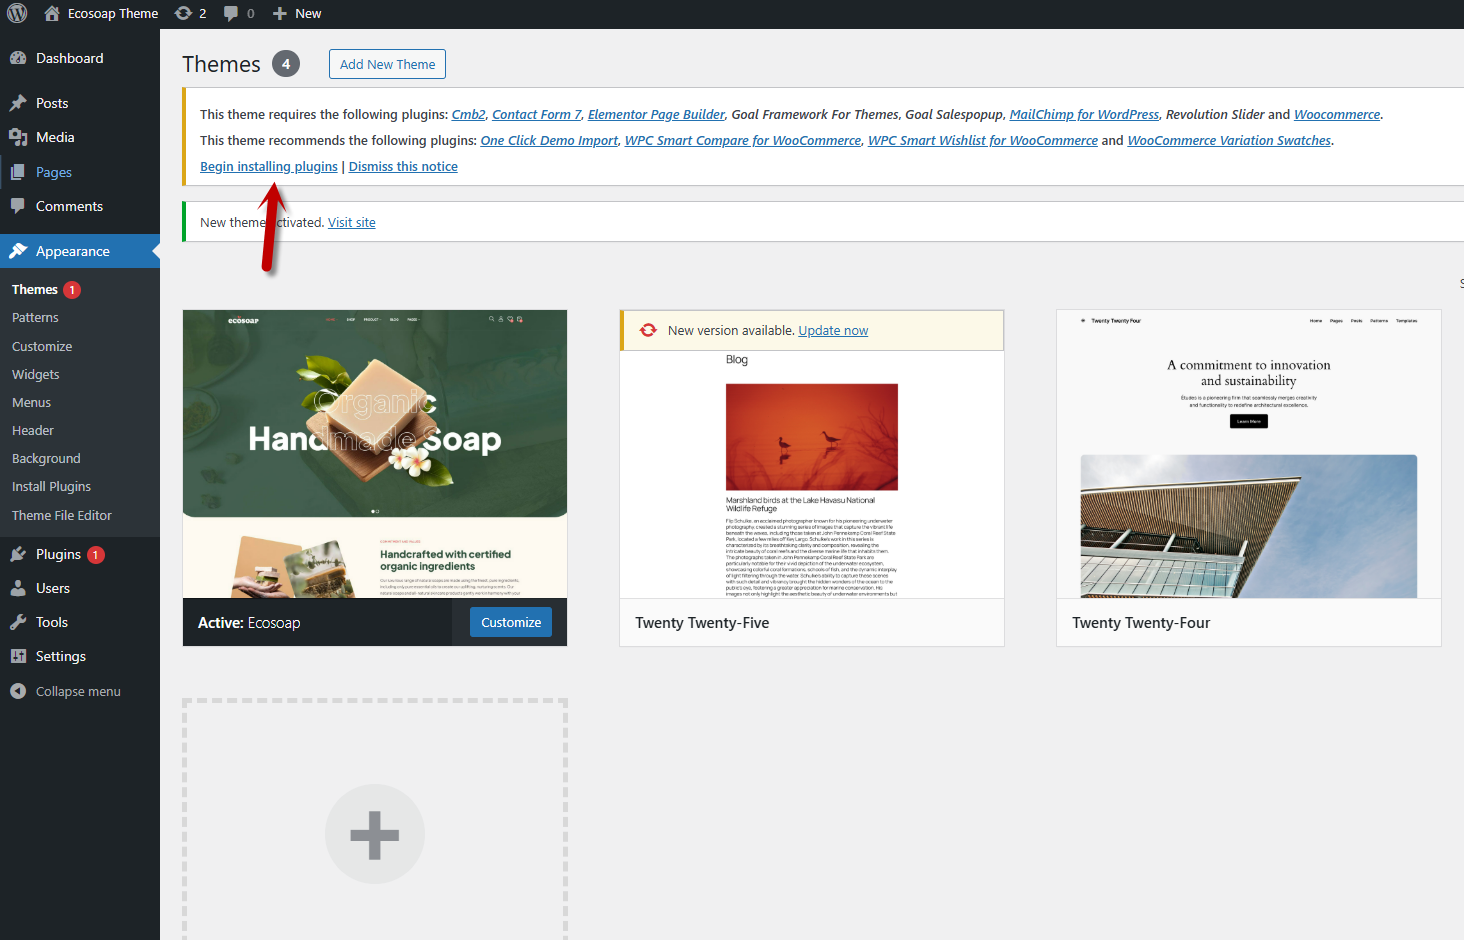Click the Tools wrench icon

[18, 622]
